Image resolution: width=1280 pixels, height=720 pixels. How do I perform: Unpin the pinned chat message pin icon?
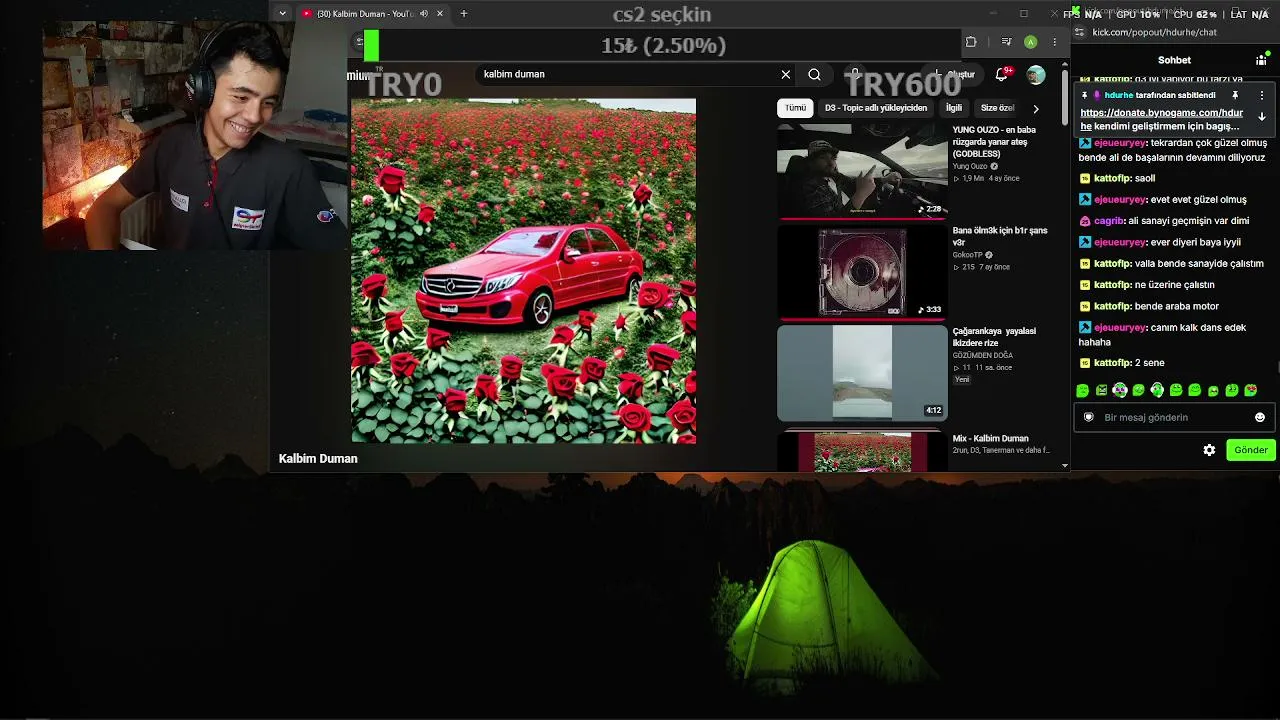point(1235,95)
